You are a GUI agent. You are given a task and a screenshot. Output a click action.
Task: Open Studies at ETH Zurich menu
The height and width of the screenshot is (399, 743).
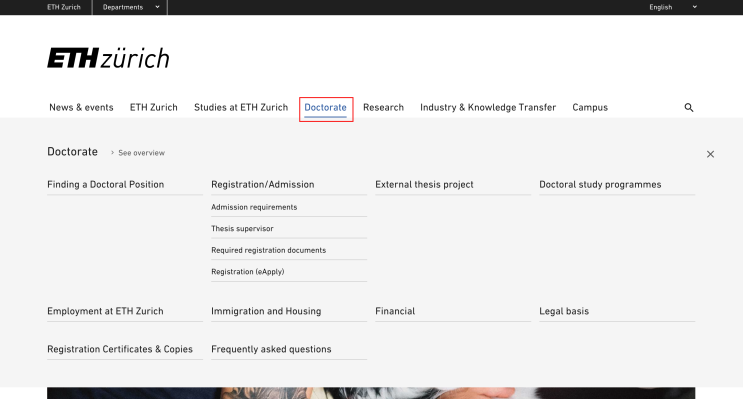[241, 108]
